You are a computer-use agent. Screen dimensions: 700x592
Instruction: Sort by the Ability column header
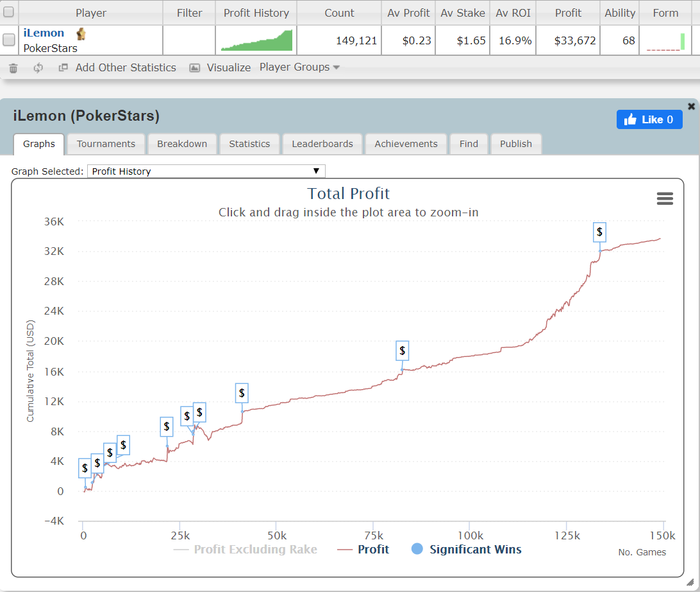pyautogui.click(x=620, y=13)
